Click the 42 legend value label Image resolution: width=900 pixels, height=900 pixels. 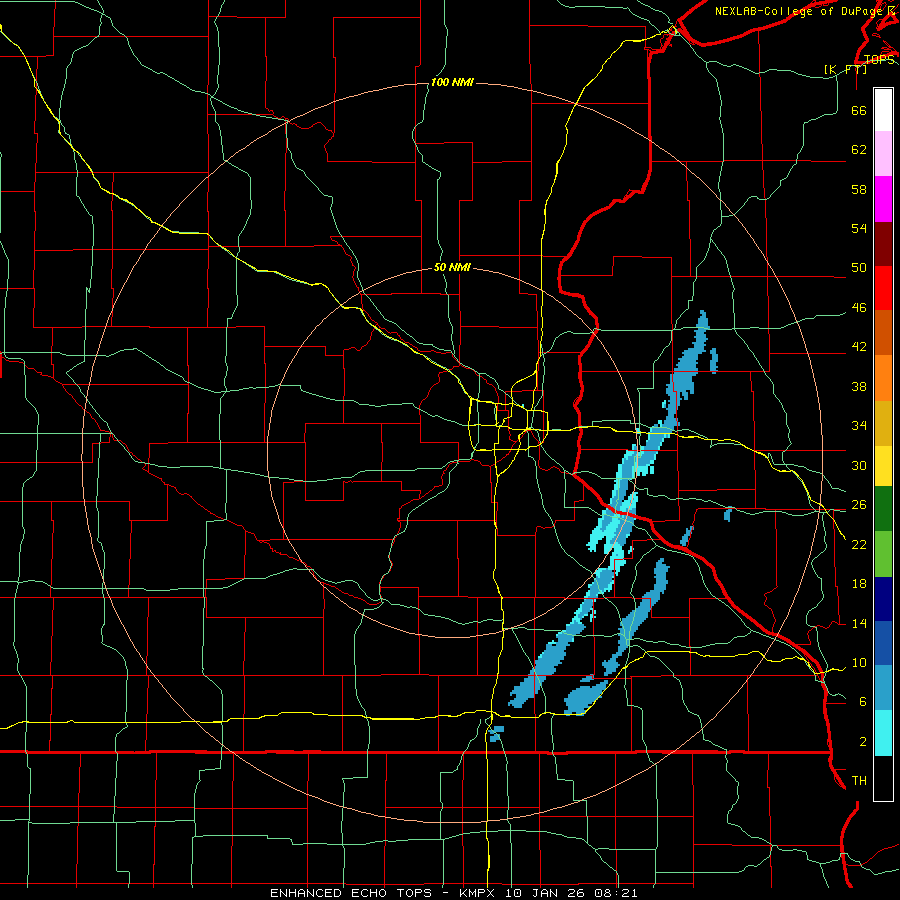click(859, 347)
